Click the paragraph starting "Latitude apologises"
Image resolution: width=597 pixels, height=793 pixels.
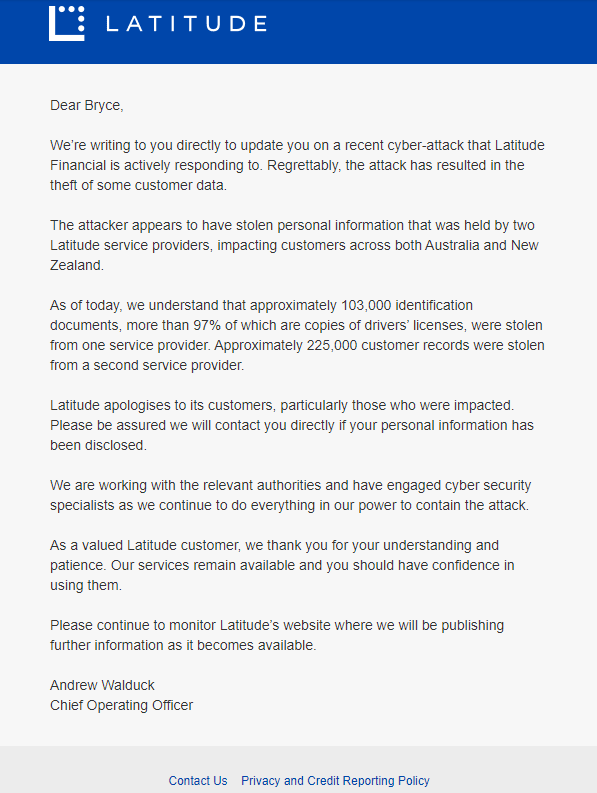292,425
